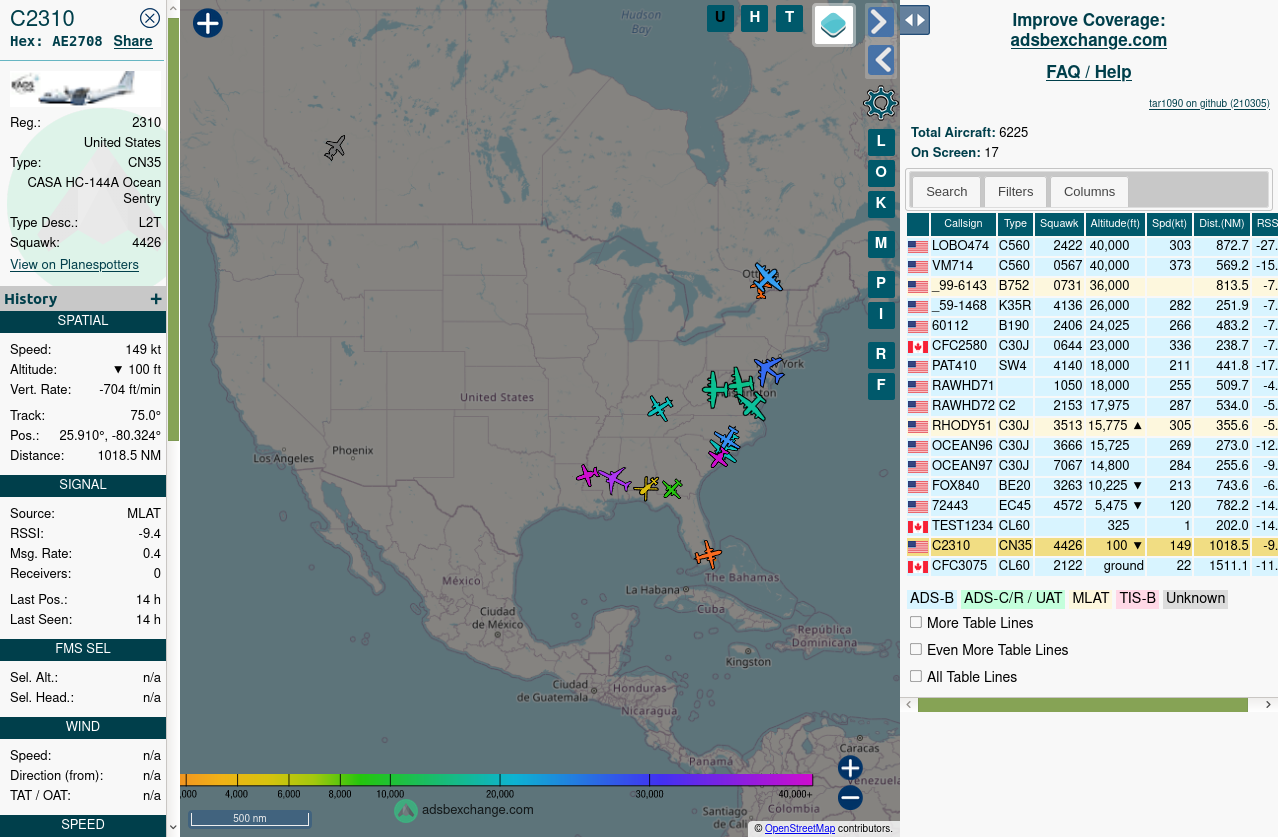This screenshot has height=837, width=1278.
Task: Zoom in with the map plus button
Action: pos(850,768)
